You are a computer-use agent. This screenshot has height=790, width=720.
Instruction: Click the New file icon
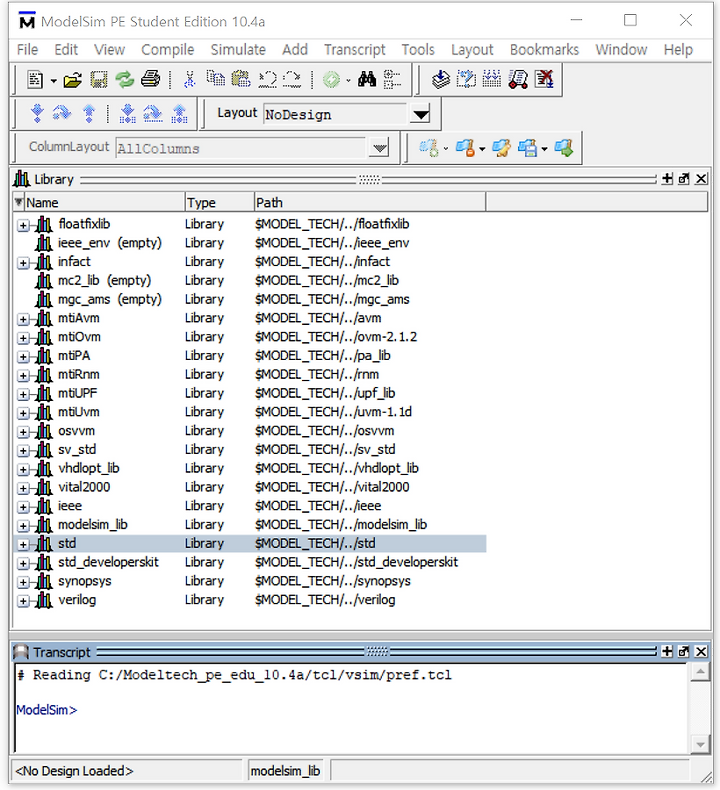click(x=35, y=80)
